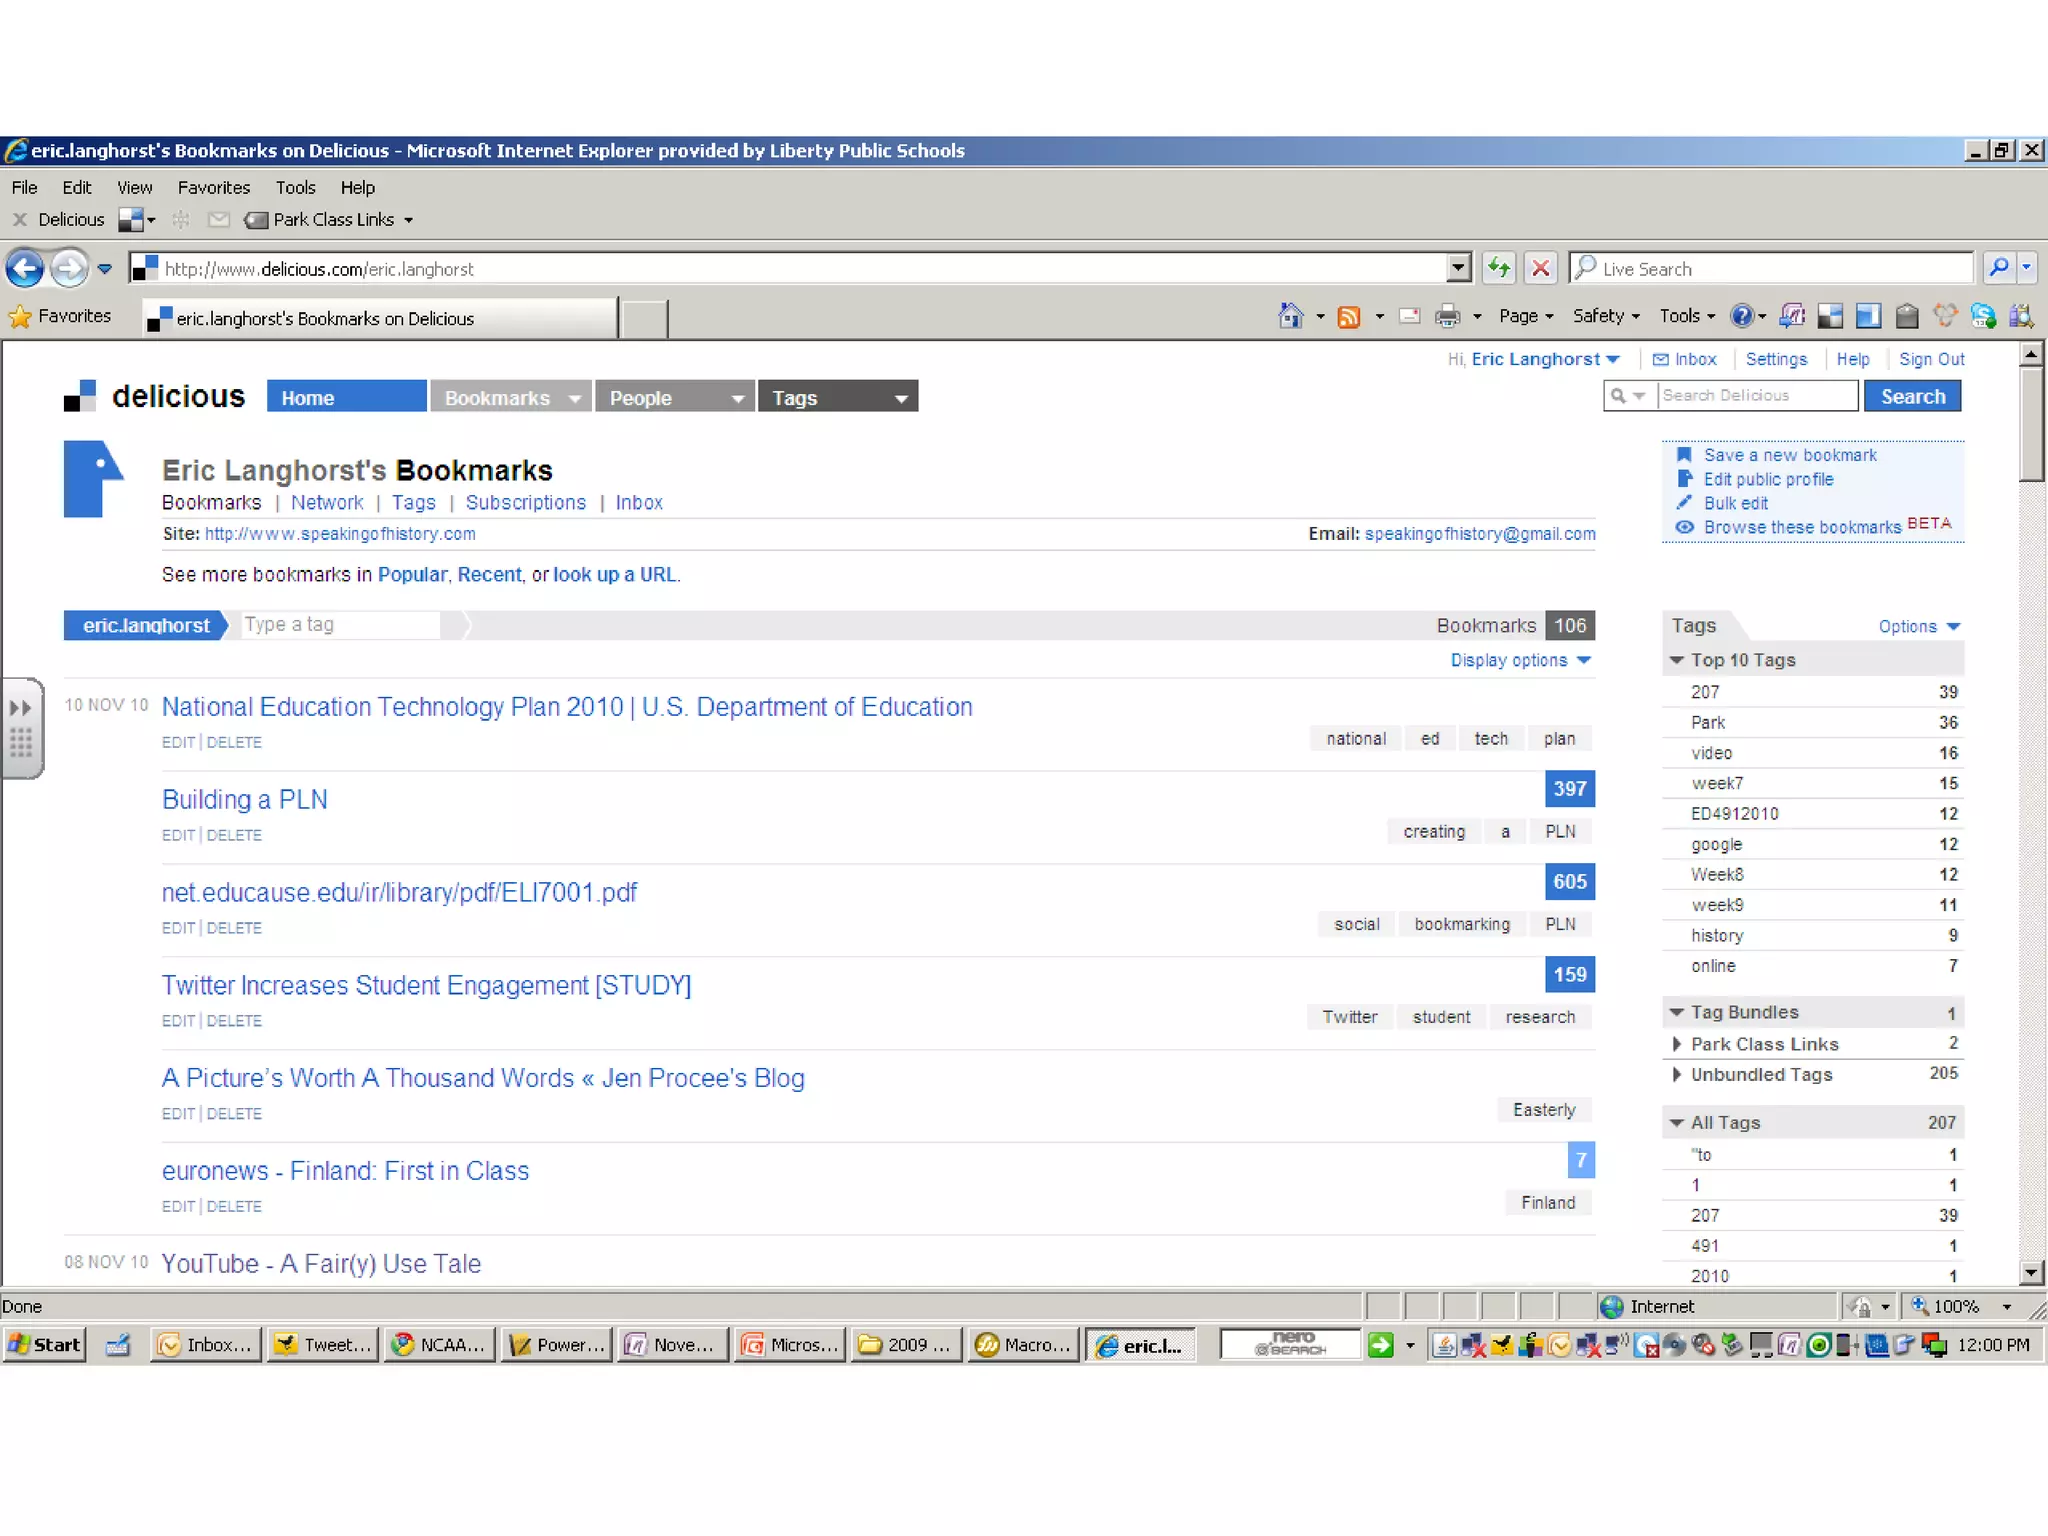The width and height of the screenshot is (2048, 1536).
Task: Click the Favorites star icon
Action: [20, 316]
